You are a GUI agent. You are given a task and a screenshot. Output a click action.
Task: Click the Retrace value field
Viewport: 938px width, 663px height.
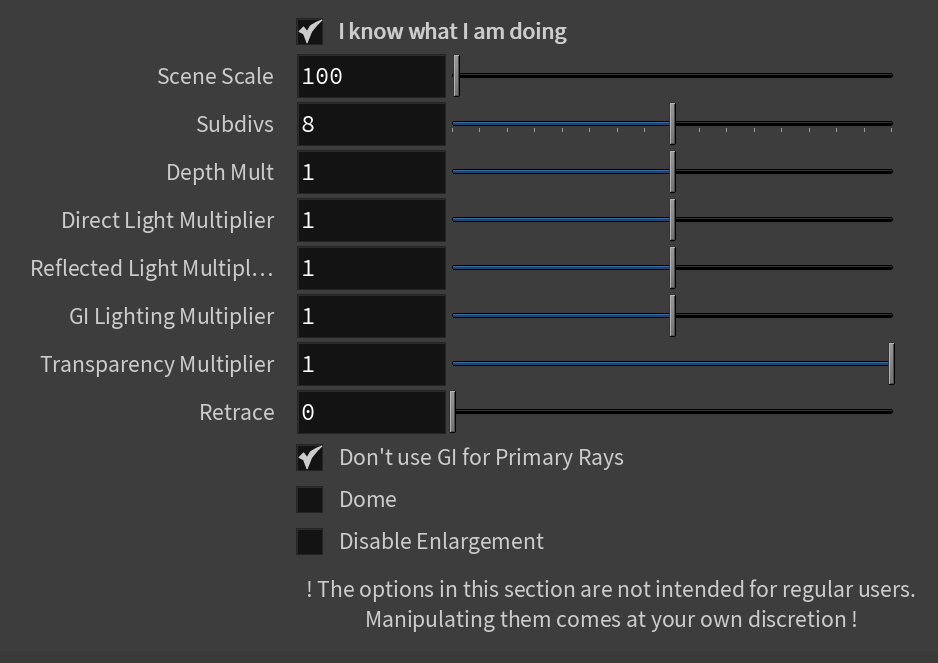coord(371,412)
